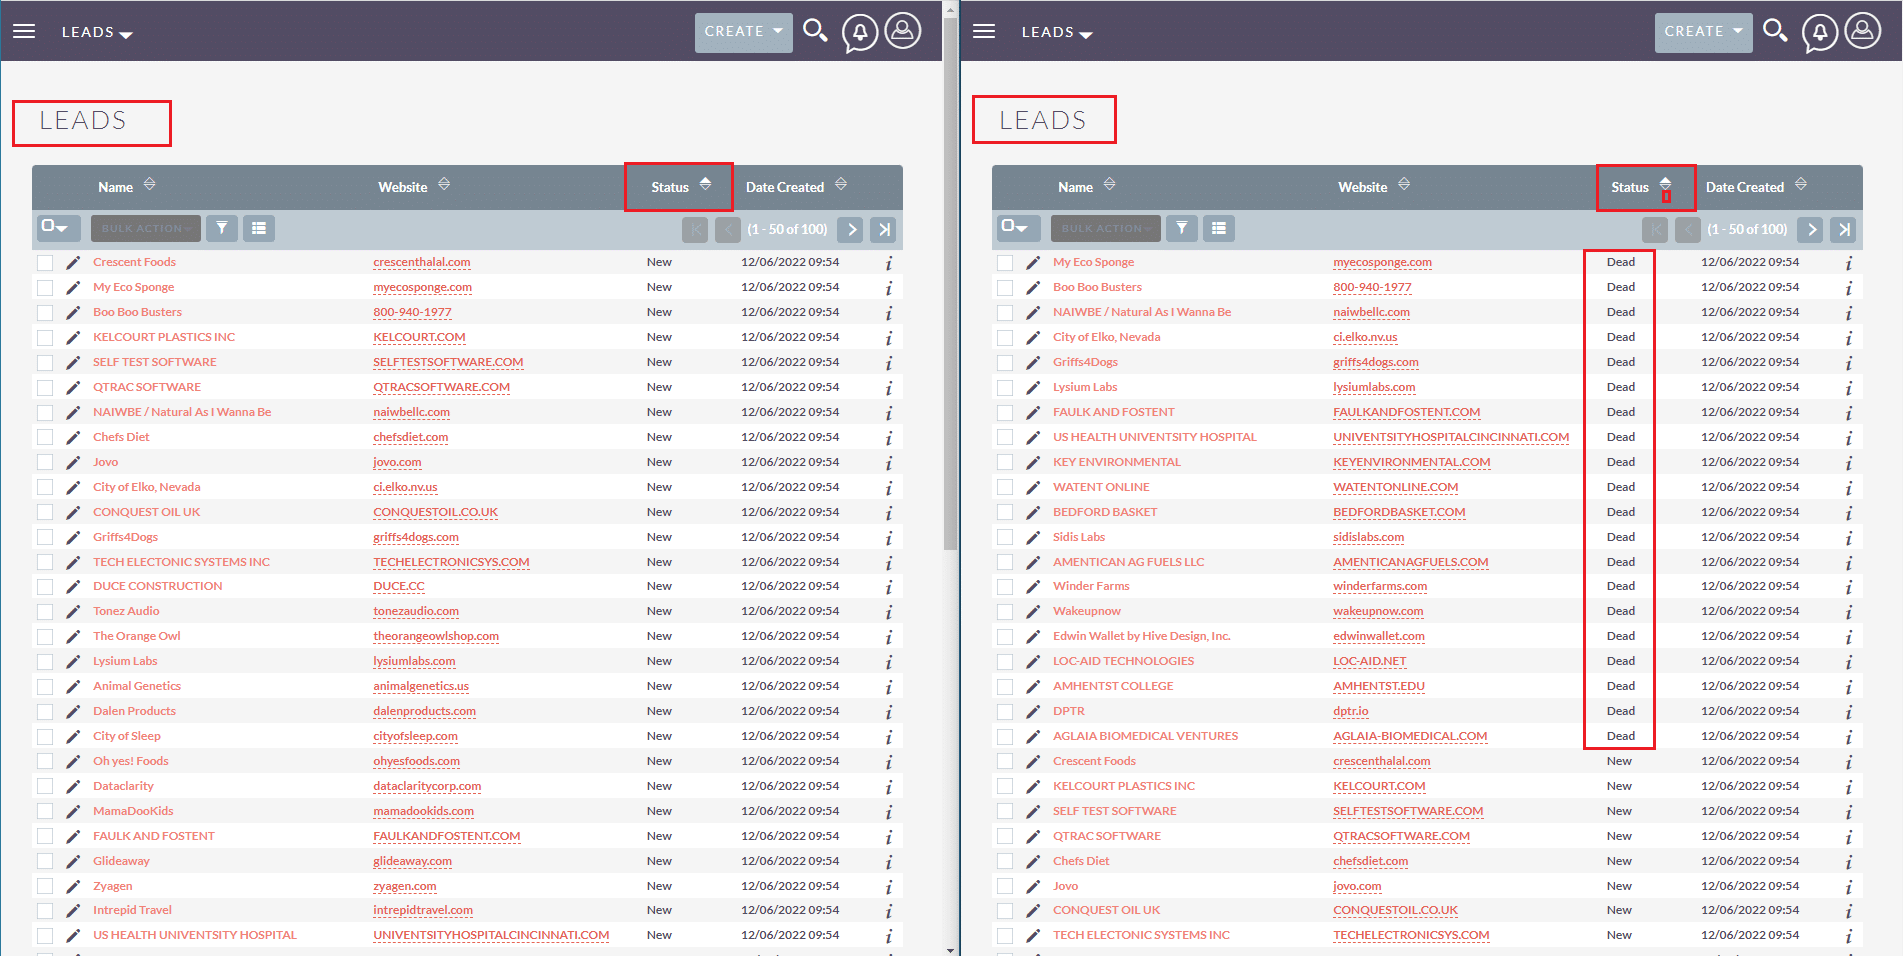Click the search magnifier icon in right window

[x=1775, y=31]
